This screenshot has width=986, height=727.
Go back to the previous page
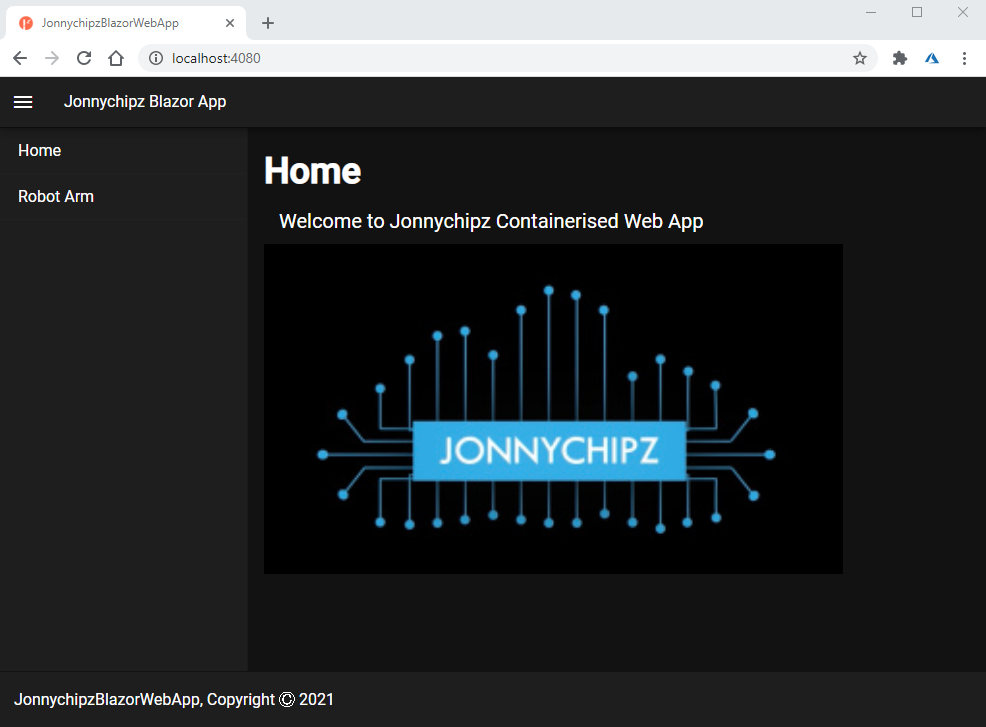click(x=20, y=58)
